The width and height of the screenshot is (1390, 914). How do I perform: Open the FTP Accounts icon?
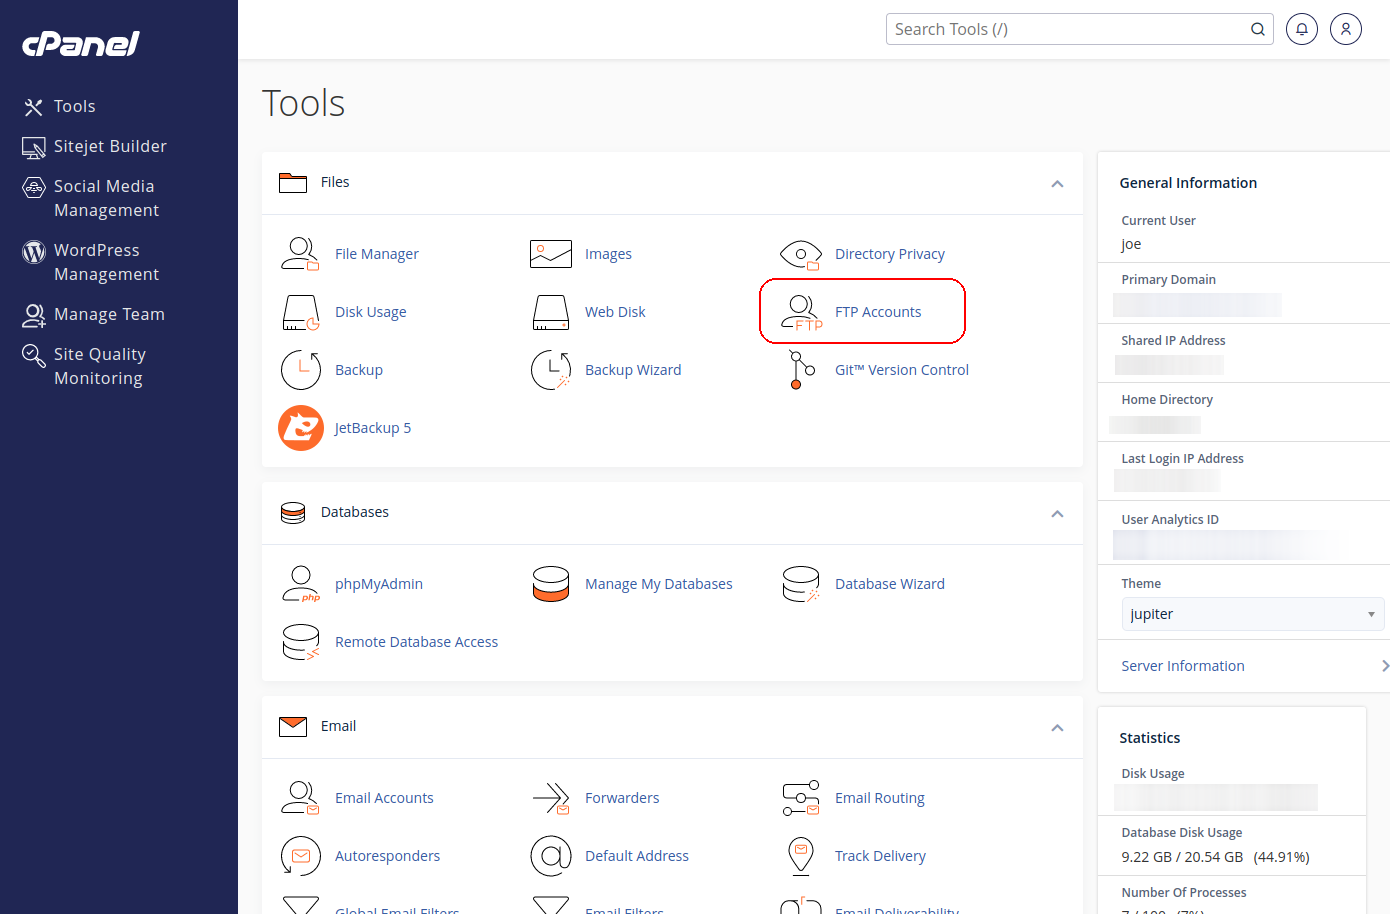click(x=800, y=312)
